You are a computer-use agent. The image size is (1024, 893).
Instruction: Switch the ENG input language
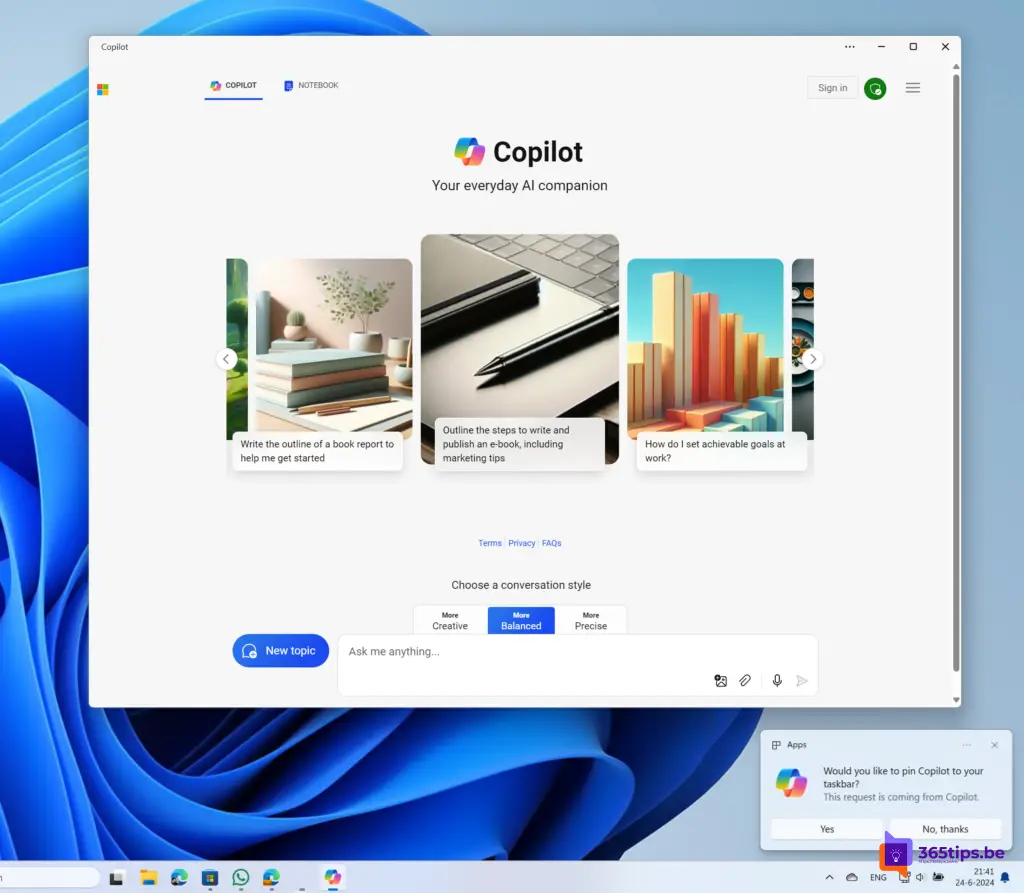point(878,877)
